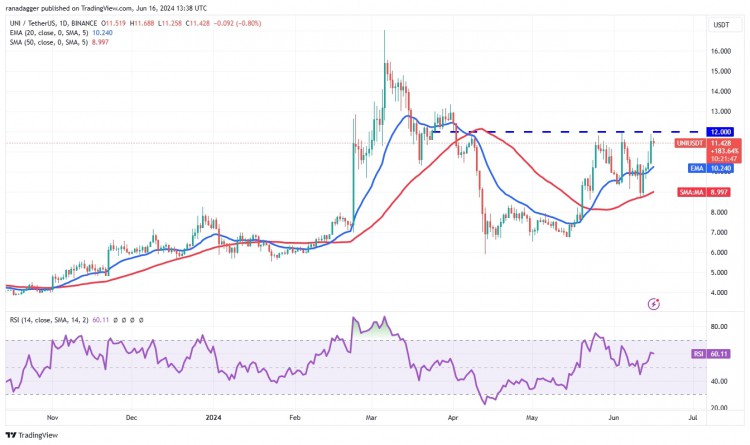Click the 80.00 RSI axis value
The image size is (750, 445).
[x=719, y=327]
